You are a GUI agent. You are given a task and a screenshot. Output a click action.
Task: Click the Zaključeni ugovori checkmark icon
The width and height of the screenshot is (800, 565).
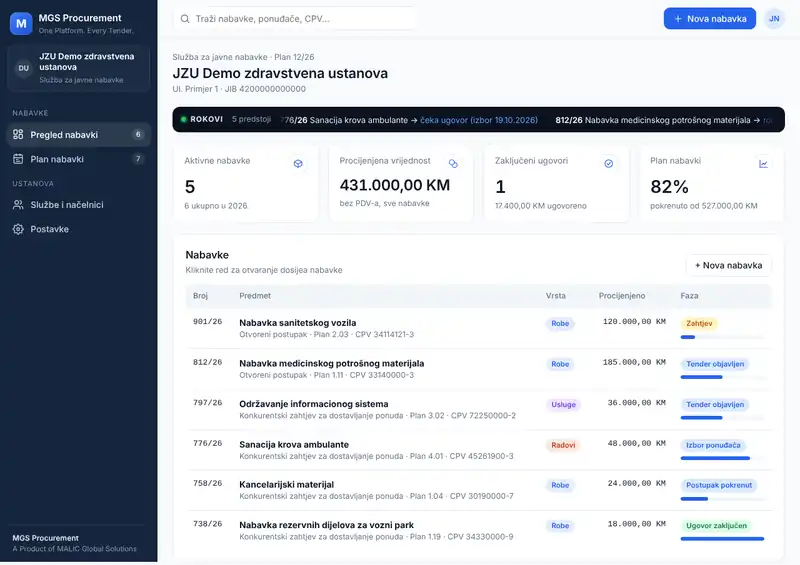(x=608, y=163)
